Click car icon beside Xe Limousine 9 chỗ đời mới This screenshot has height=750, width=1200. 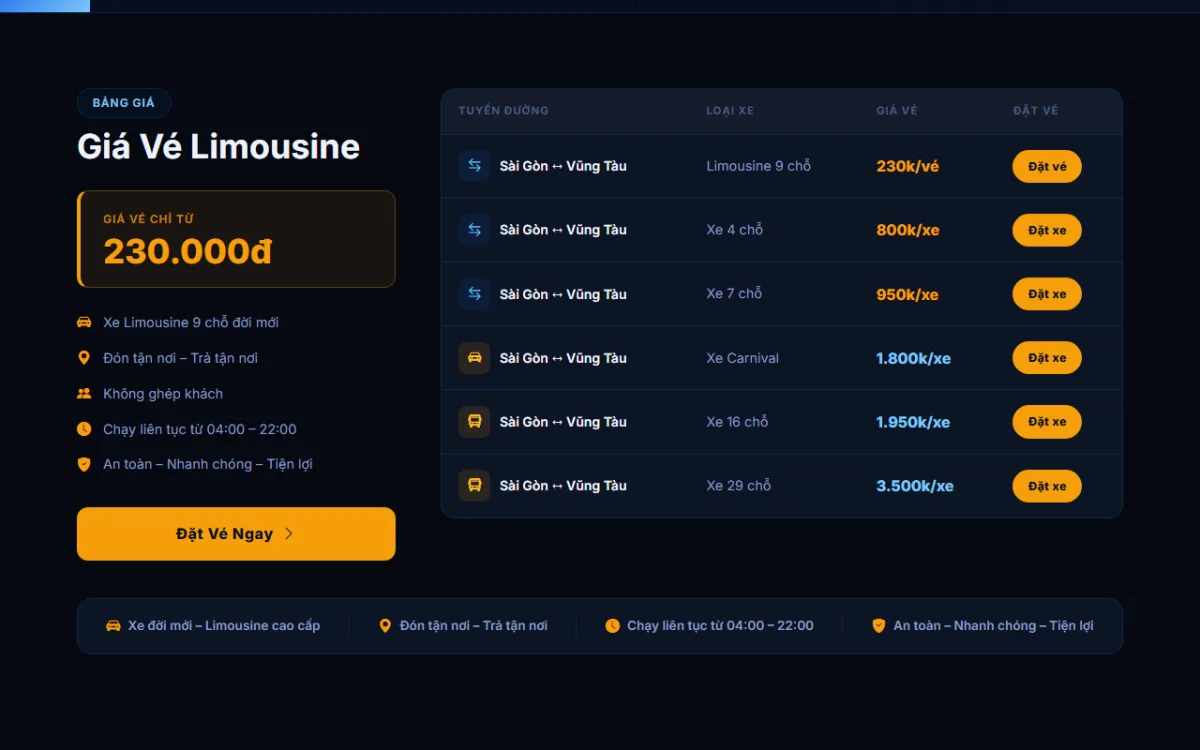pos(84,322)
